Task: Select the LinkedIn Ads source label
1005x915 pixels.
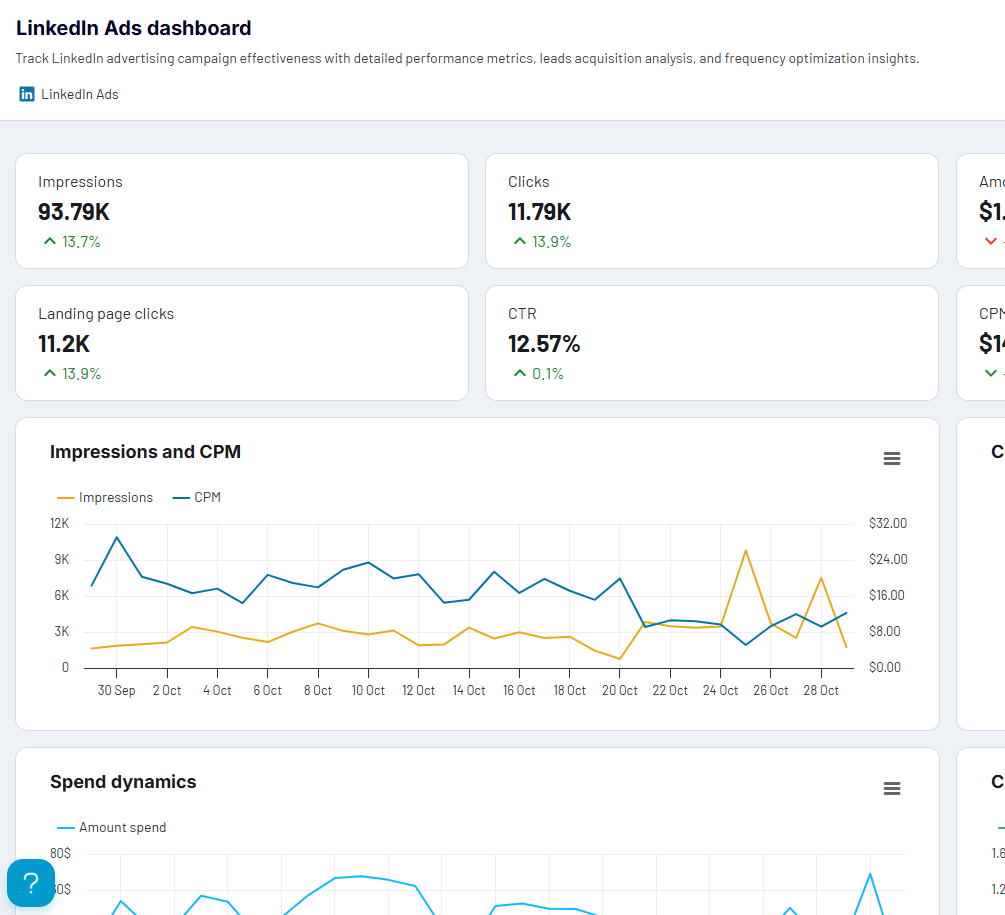Action: coord(79,94)
